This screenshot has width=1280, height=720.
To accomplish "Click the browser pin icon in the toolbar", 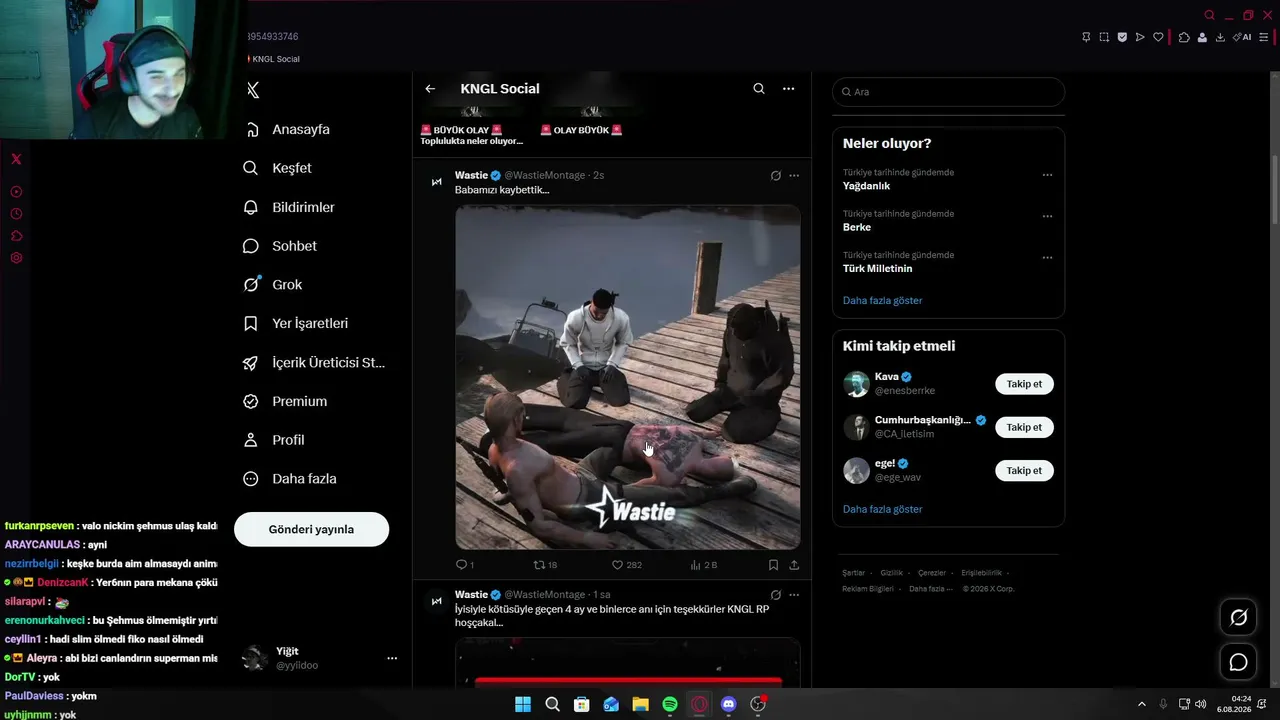I will [1086, 38].
